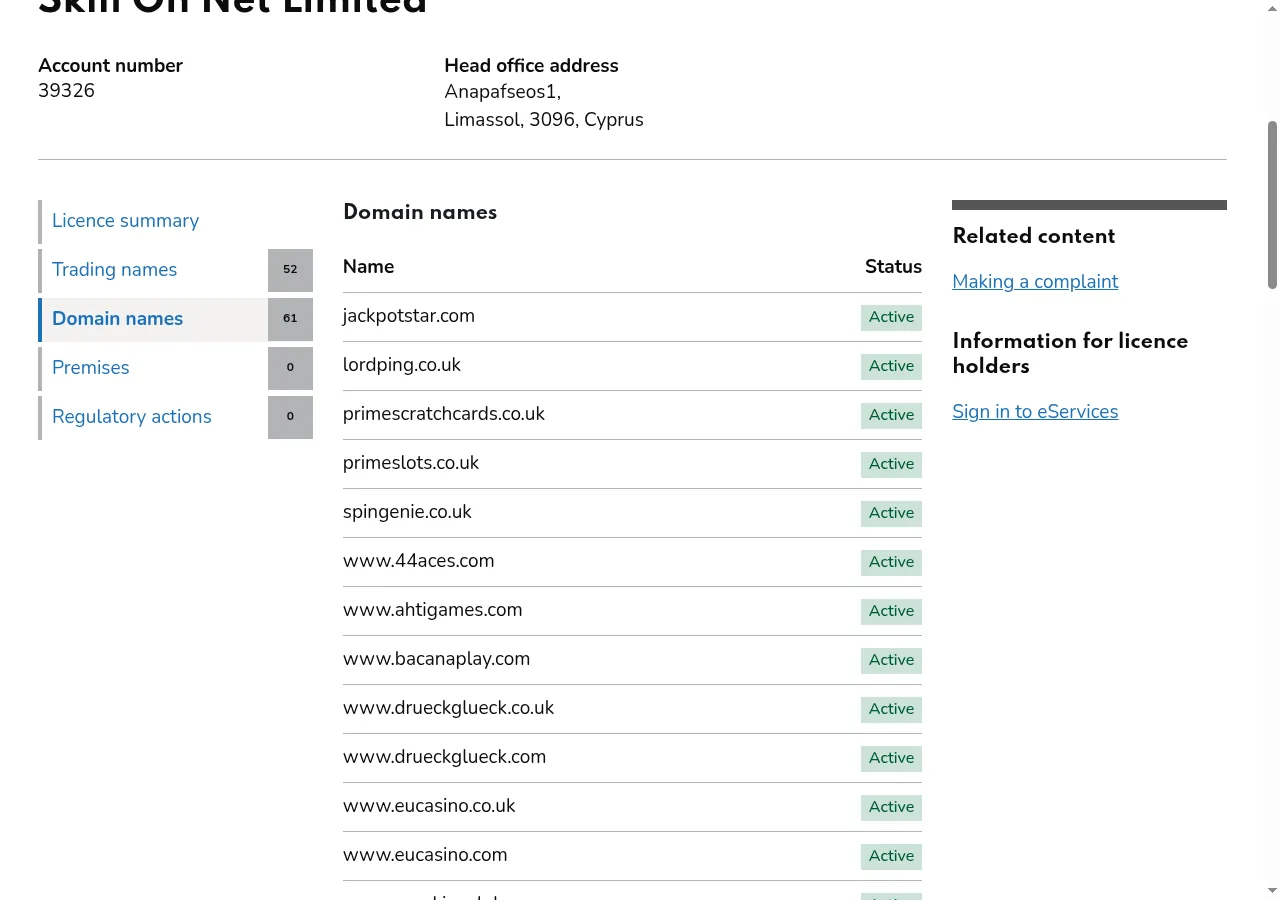Switch to the Trading names tab
The height and width of the screenshot is (900, 1280).
pyautogui.click(x=114, y=270)
